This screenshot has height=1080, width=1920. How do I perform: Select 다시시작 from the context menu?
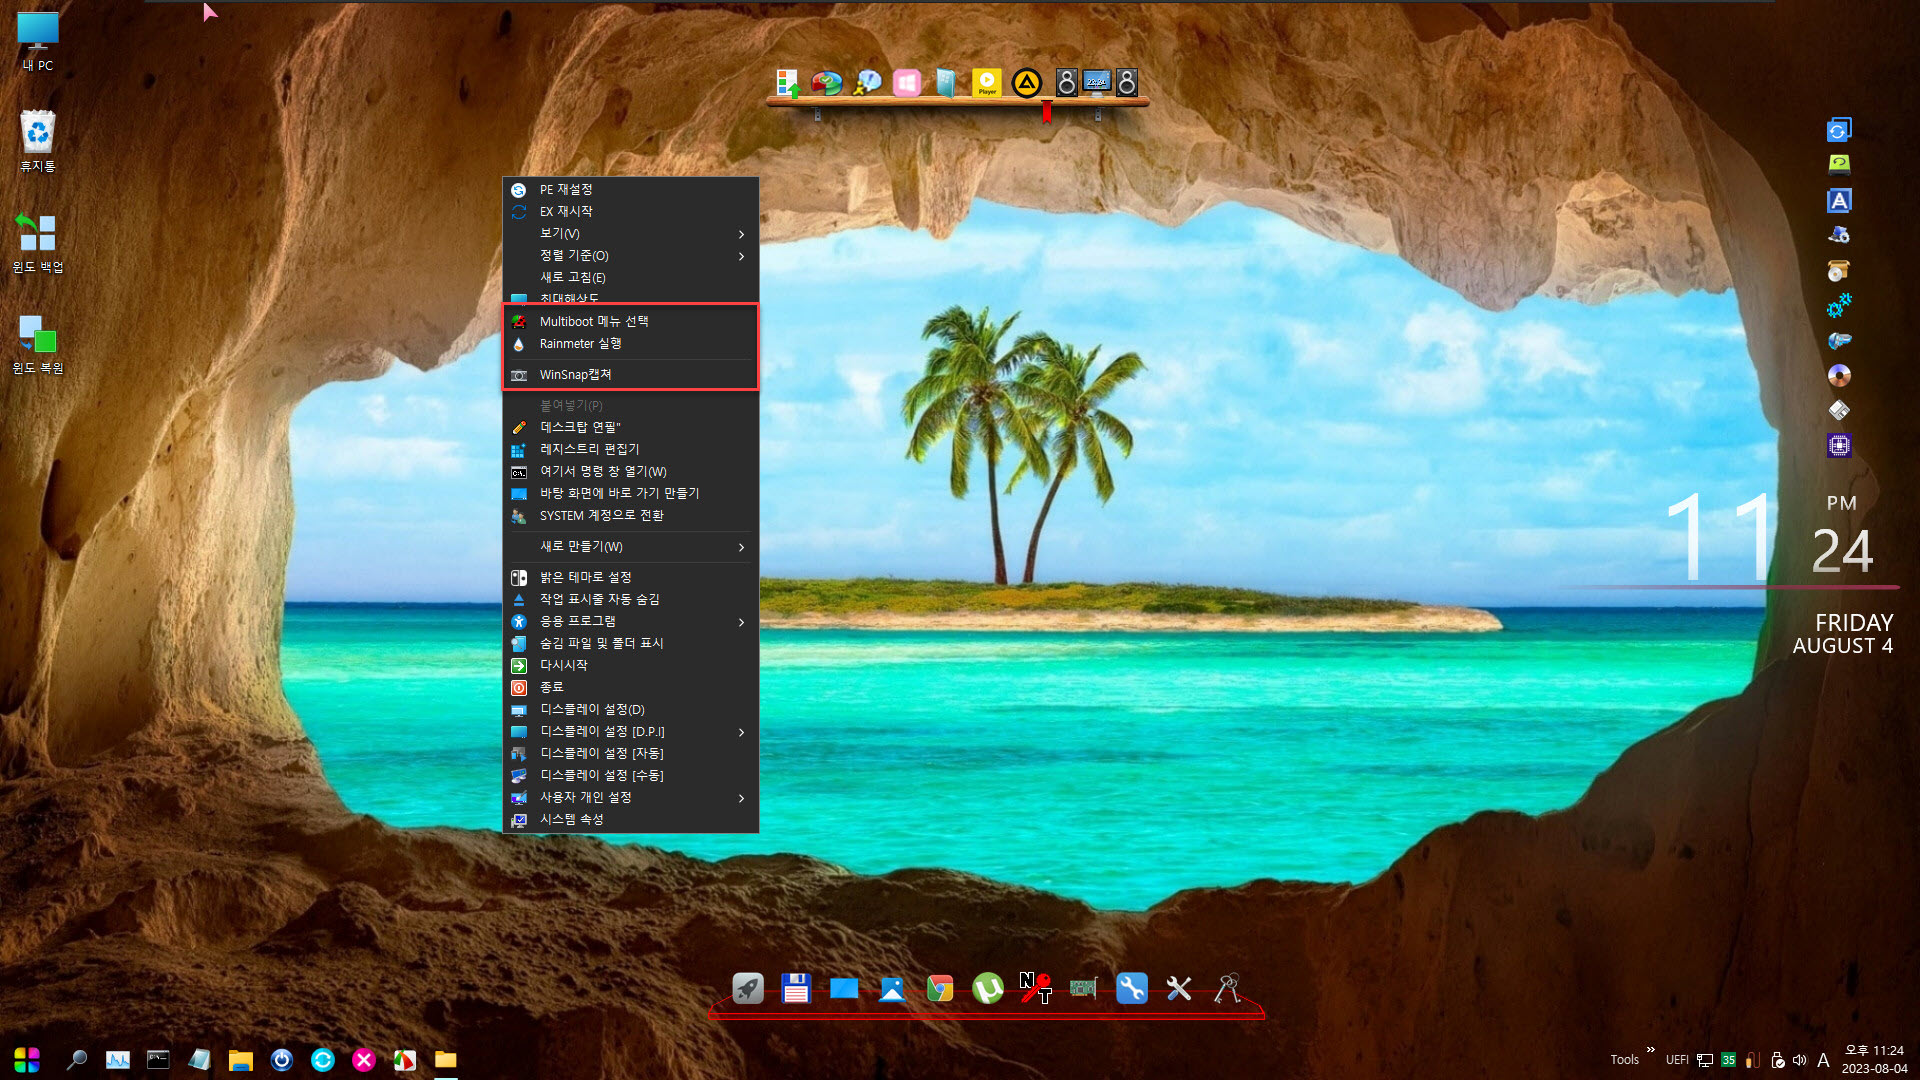click(x=630, y=666)
